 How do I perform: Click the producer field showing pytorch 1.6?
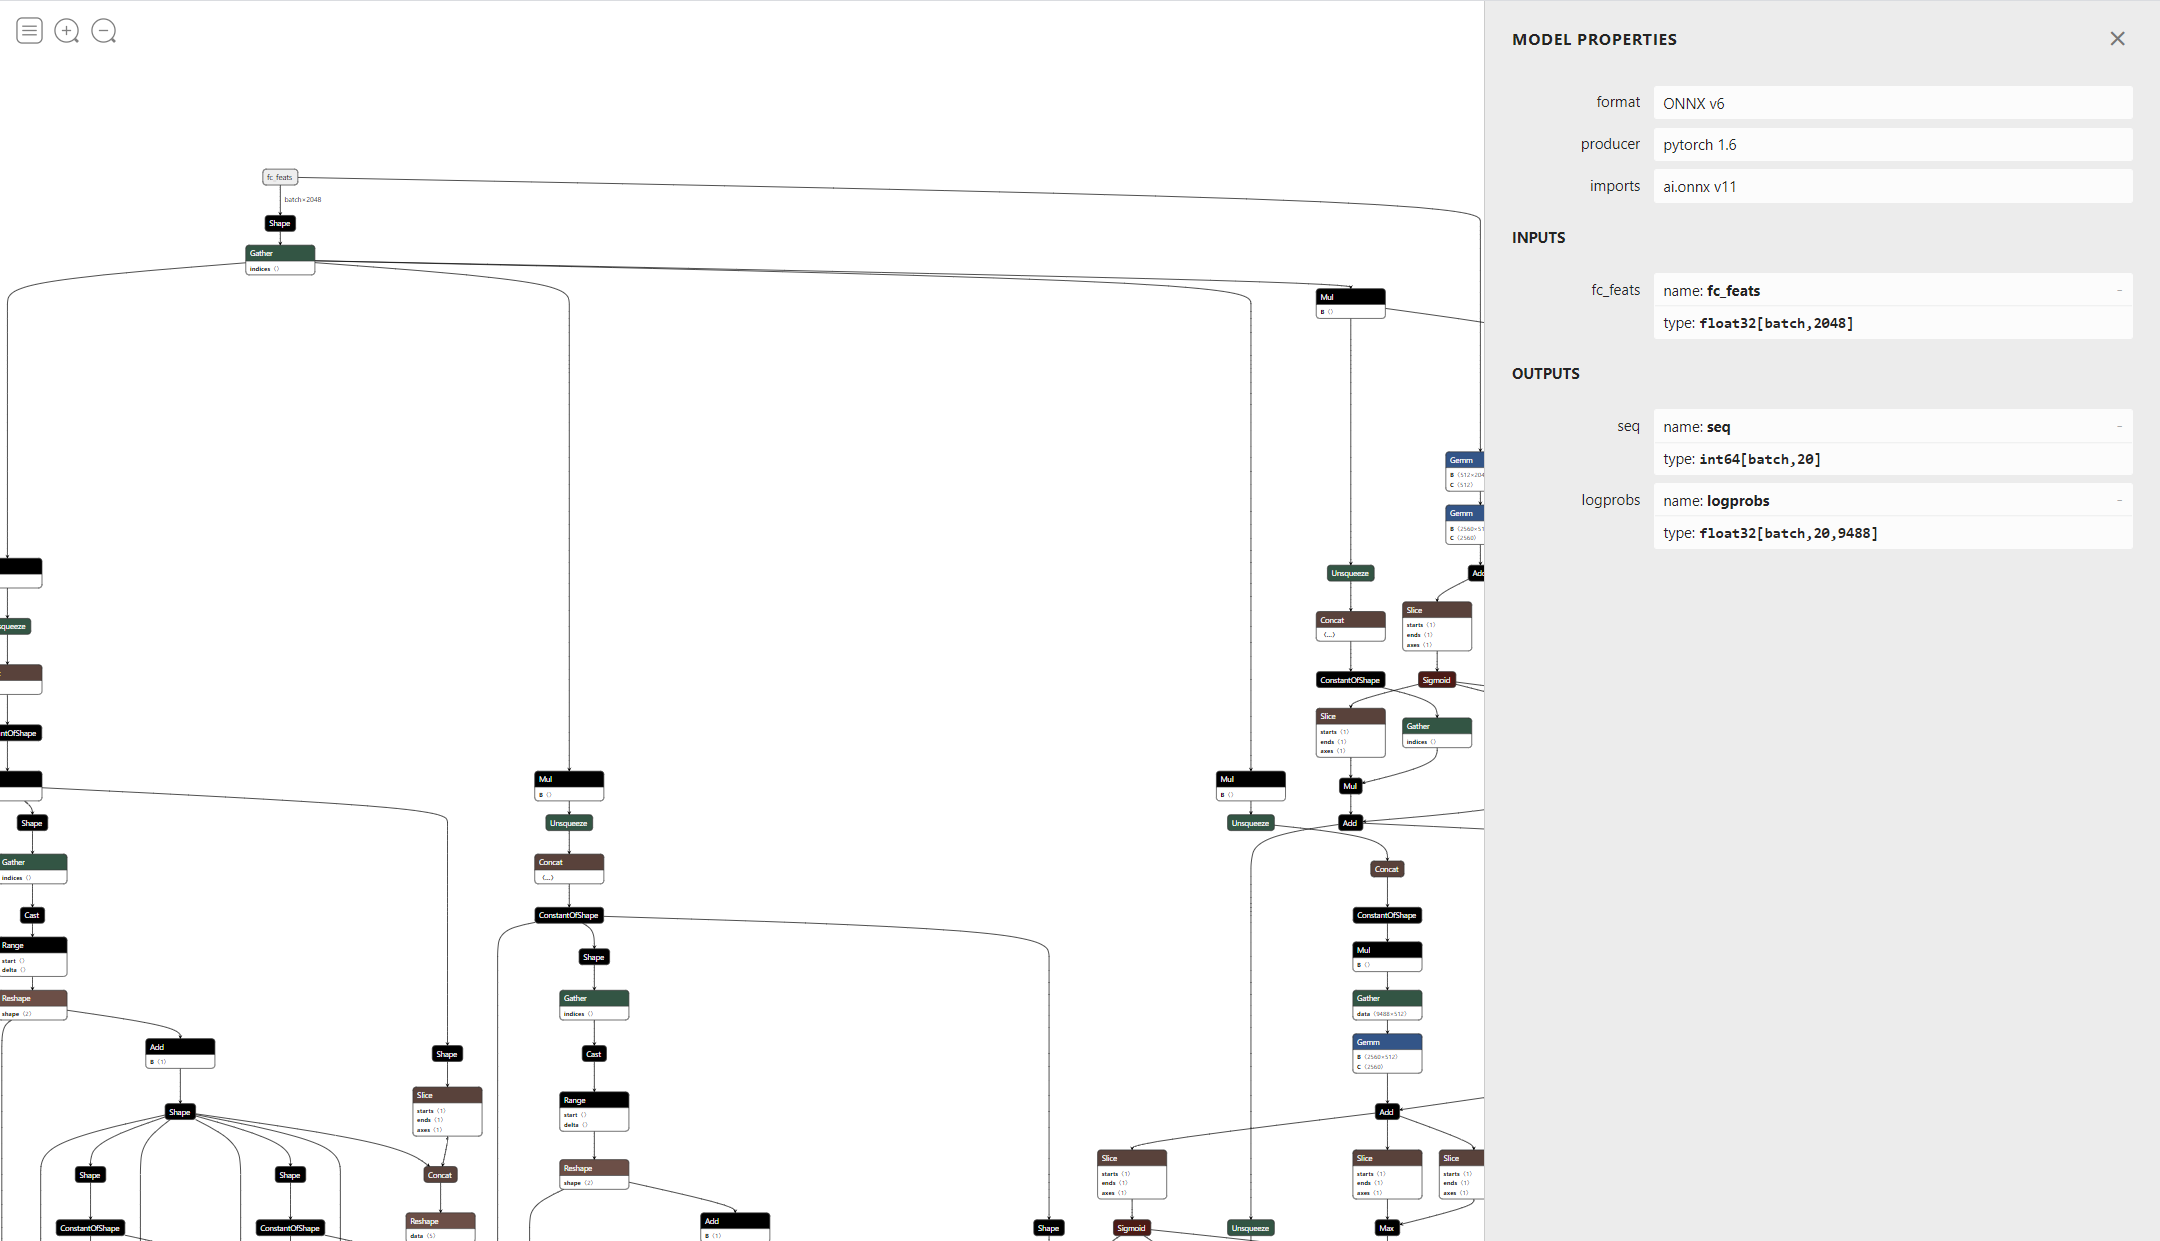1891,144
